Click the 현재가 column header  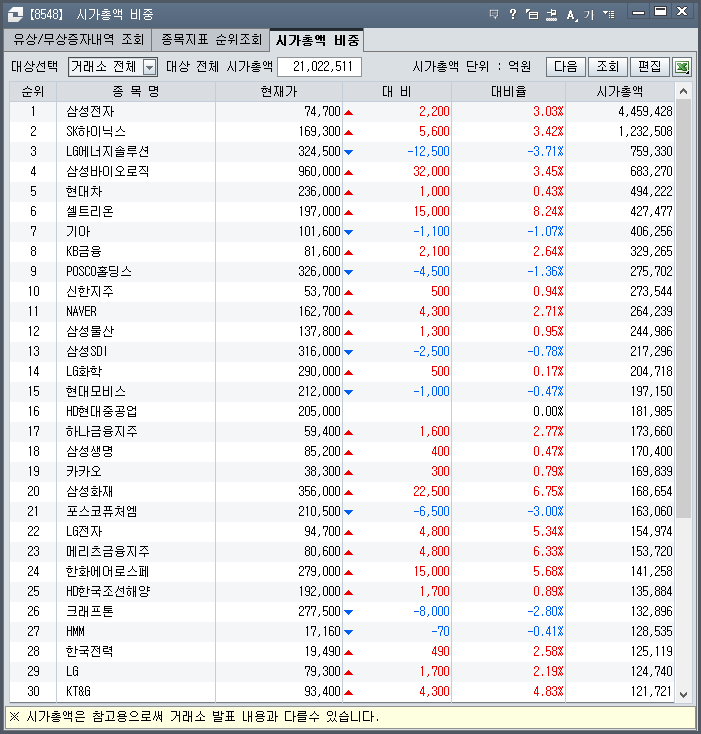(279, 91)
